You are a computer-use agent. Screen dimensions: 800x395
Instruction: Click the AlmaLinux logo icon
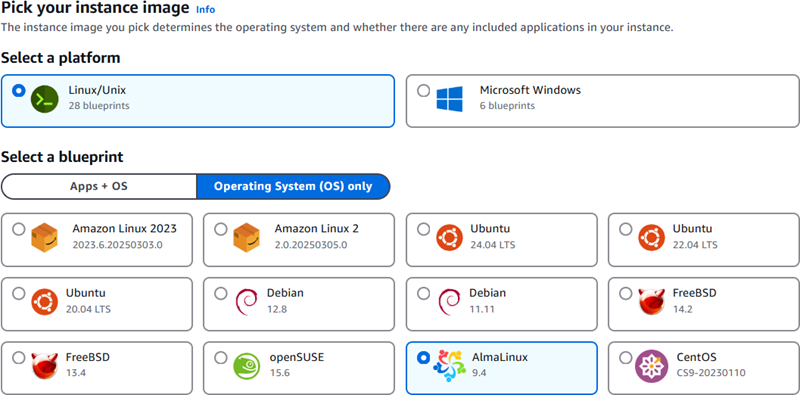coord(449,366)
